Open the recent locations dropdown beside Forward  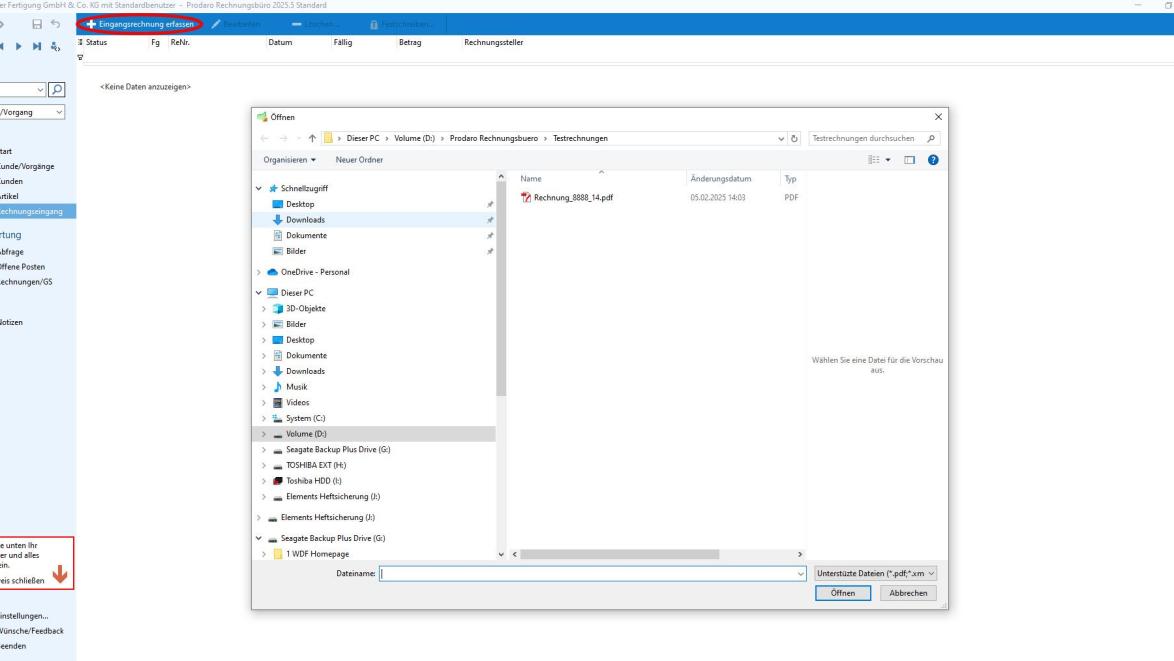click(x=299, y=138)
